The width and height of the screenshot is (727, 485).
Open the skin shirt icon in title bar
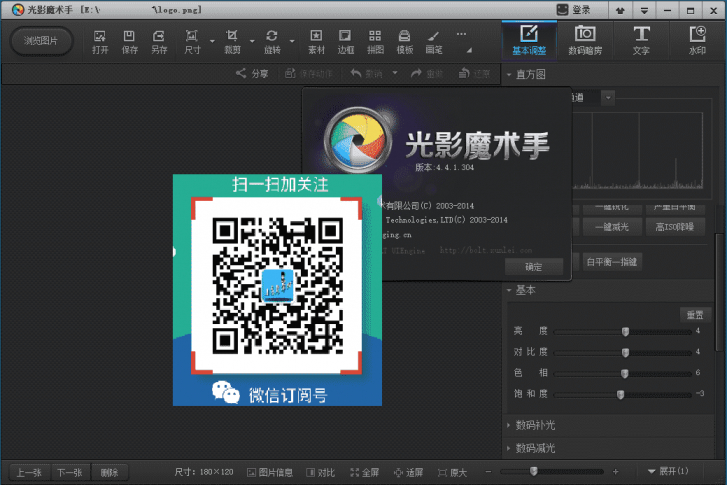620,10
